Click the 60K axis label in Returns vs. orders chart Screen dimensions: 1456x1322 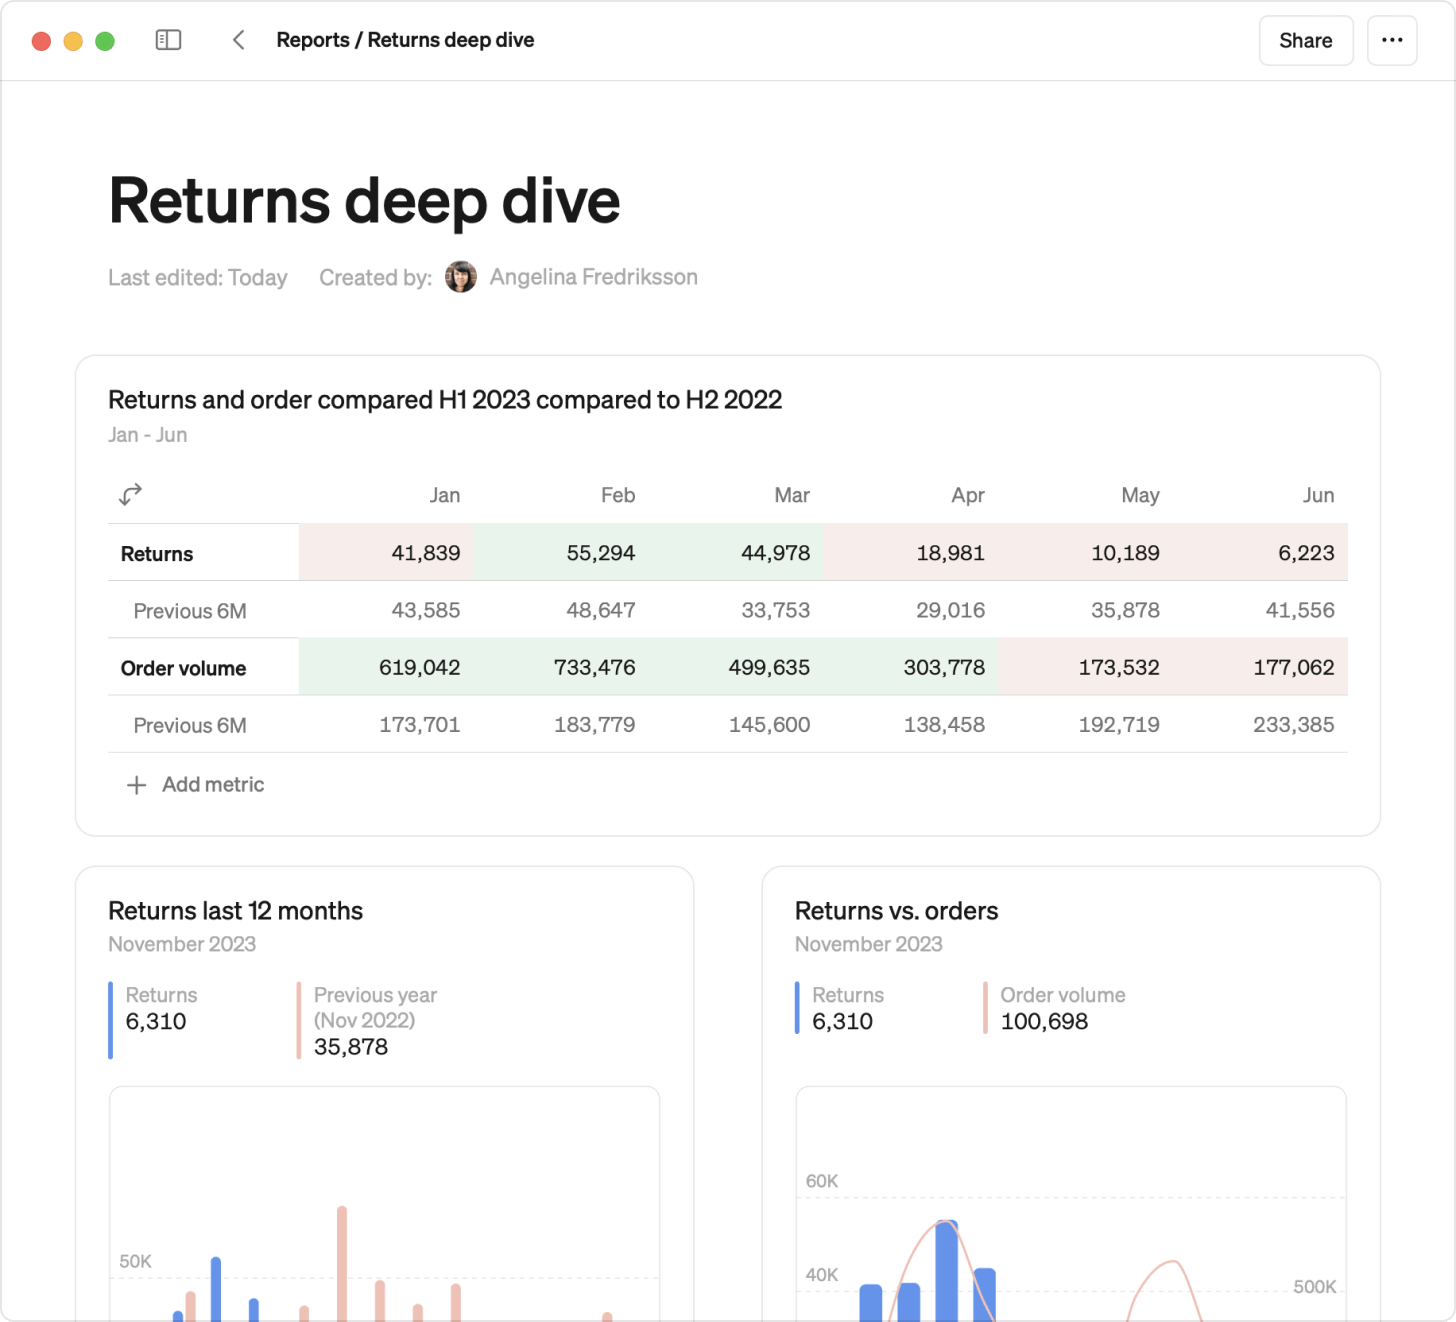coord(822,1181)
